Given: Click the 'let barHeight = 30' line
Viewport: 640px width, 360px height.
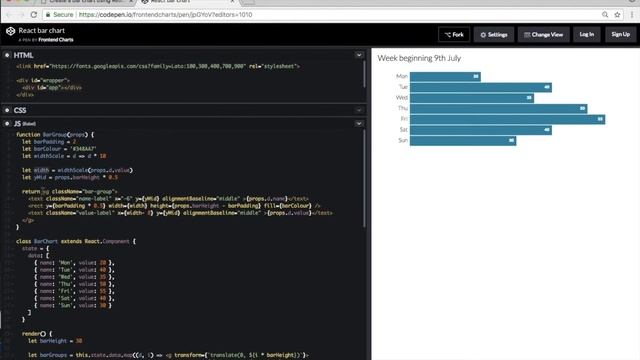Looking at the screenshot, I should [x=55, y=341].
